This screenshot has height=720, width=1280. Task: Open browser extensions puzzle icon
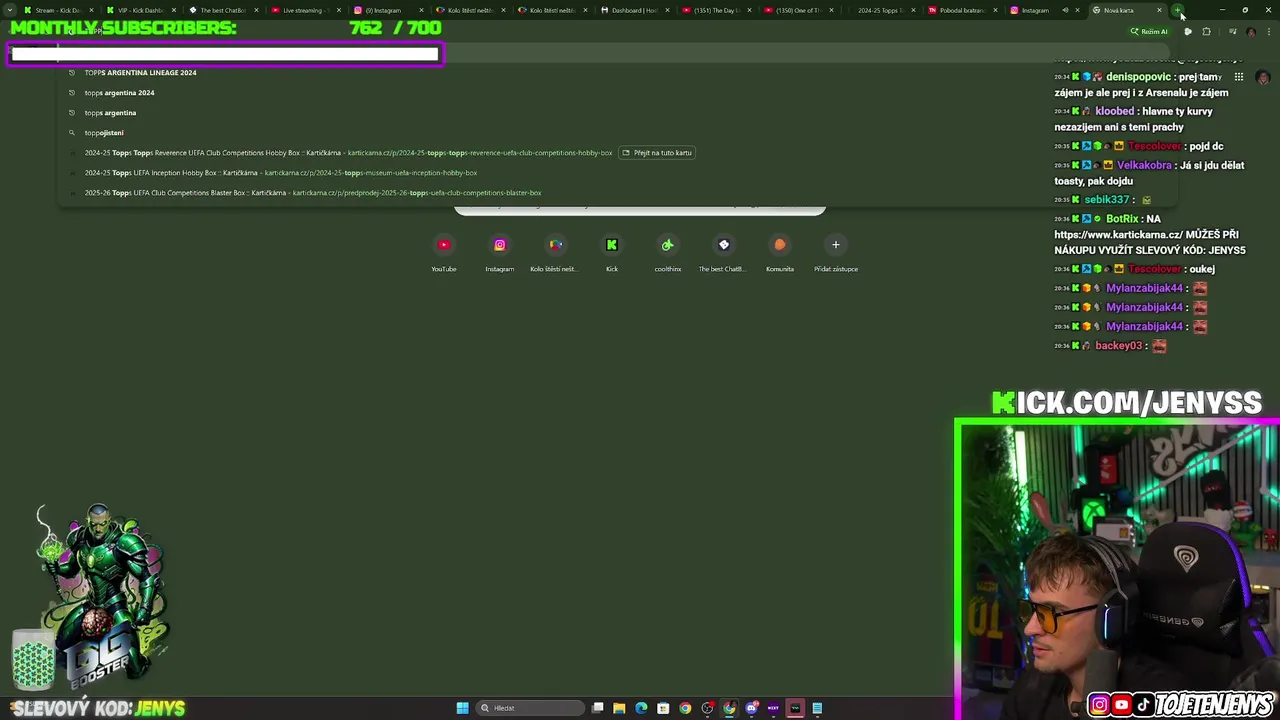(1207, 32)
